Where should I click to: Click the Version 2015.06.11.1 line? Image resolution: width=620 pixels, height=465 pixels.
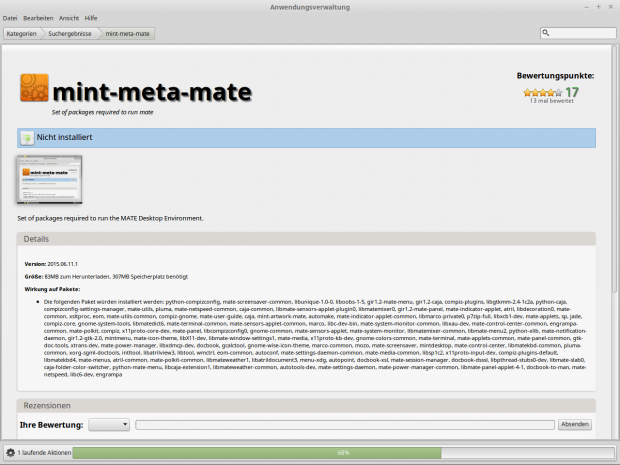coord(51,264)
